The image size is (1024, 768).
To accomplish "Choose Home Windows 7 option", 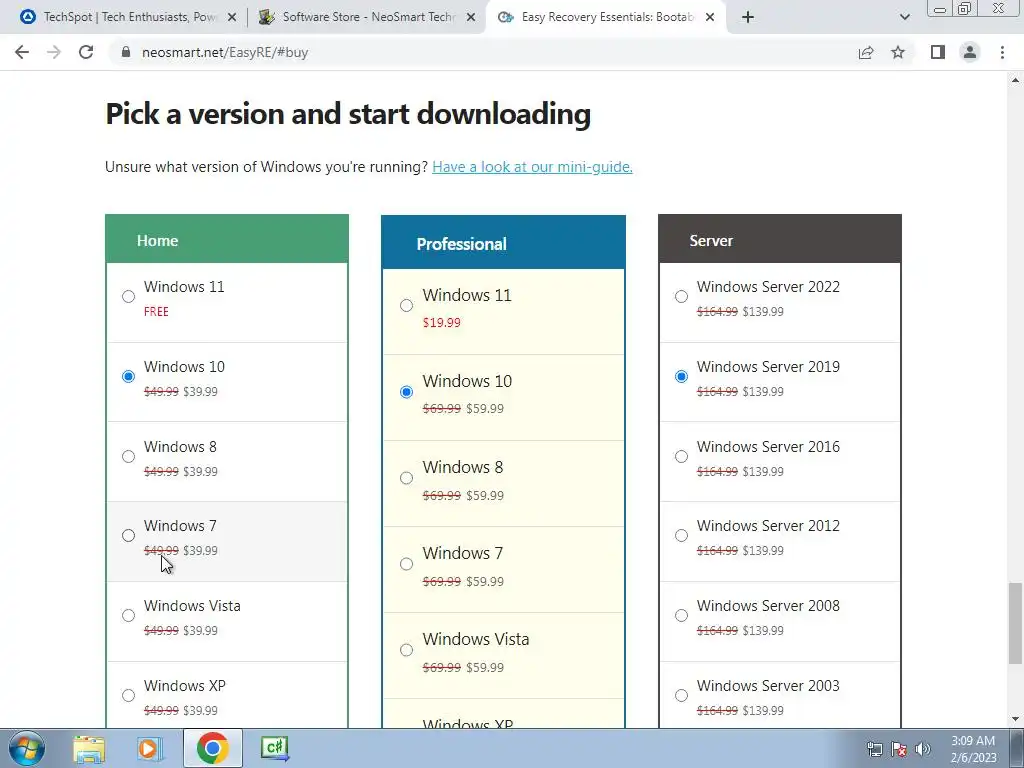I will pyautogui.click(x=129, y=536).
